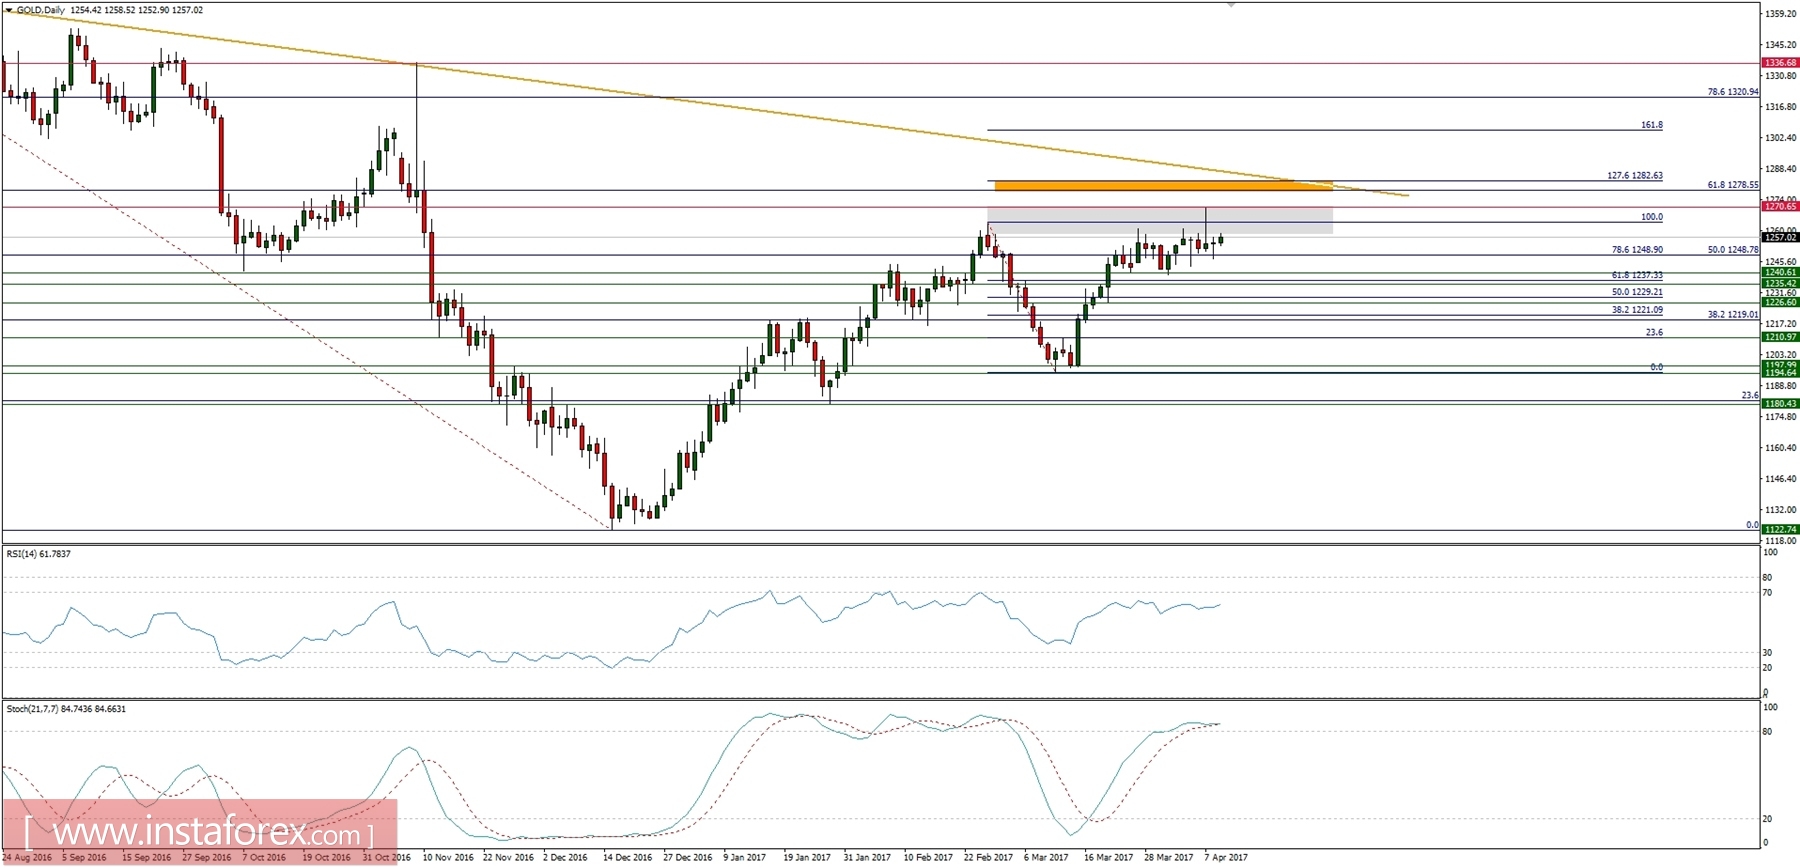Click the 16 Mar 2017 date label
The height and width of the screenshot is (868, 1800).
coord(1108,857)
